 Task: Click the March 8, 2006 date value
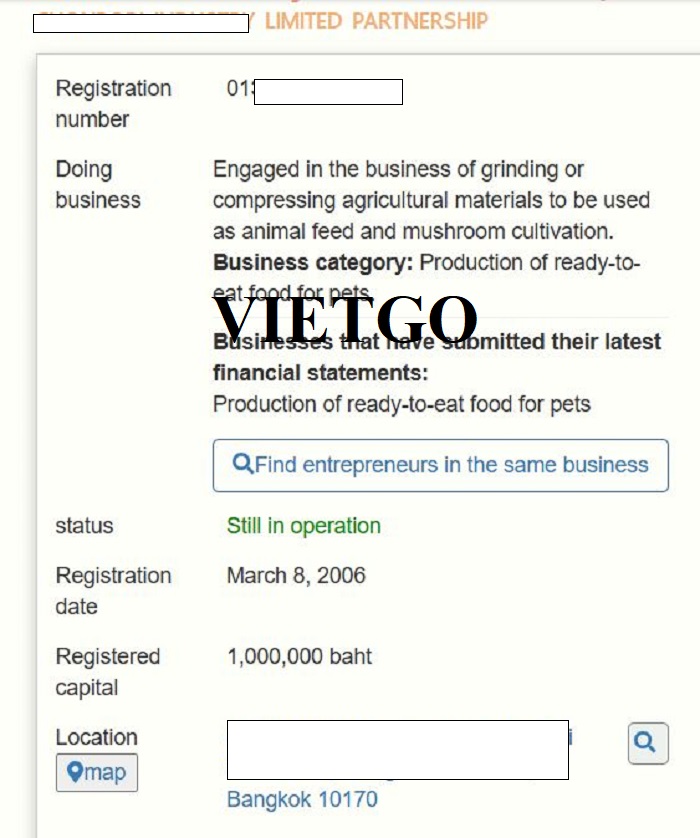click(x=296, y=576)
